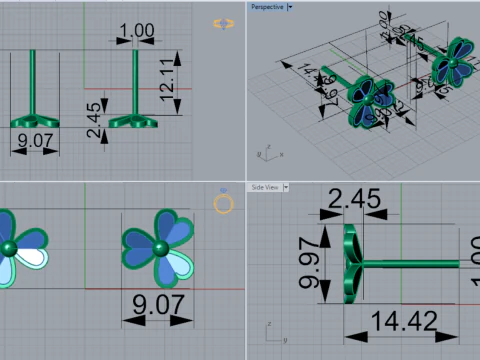Open the Side View viewport title
This screenshot has height=360, width=480.
265,187
